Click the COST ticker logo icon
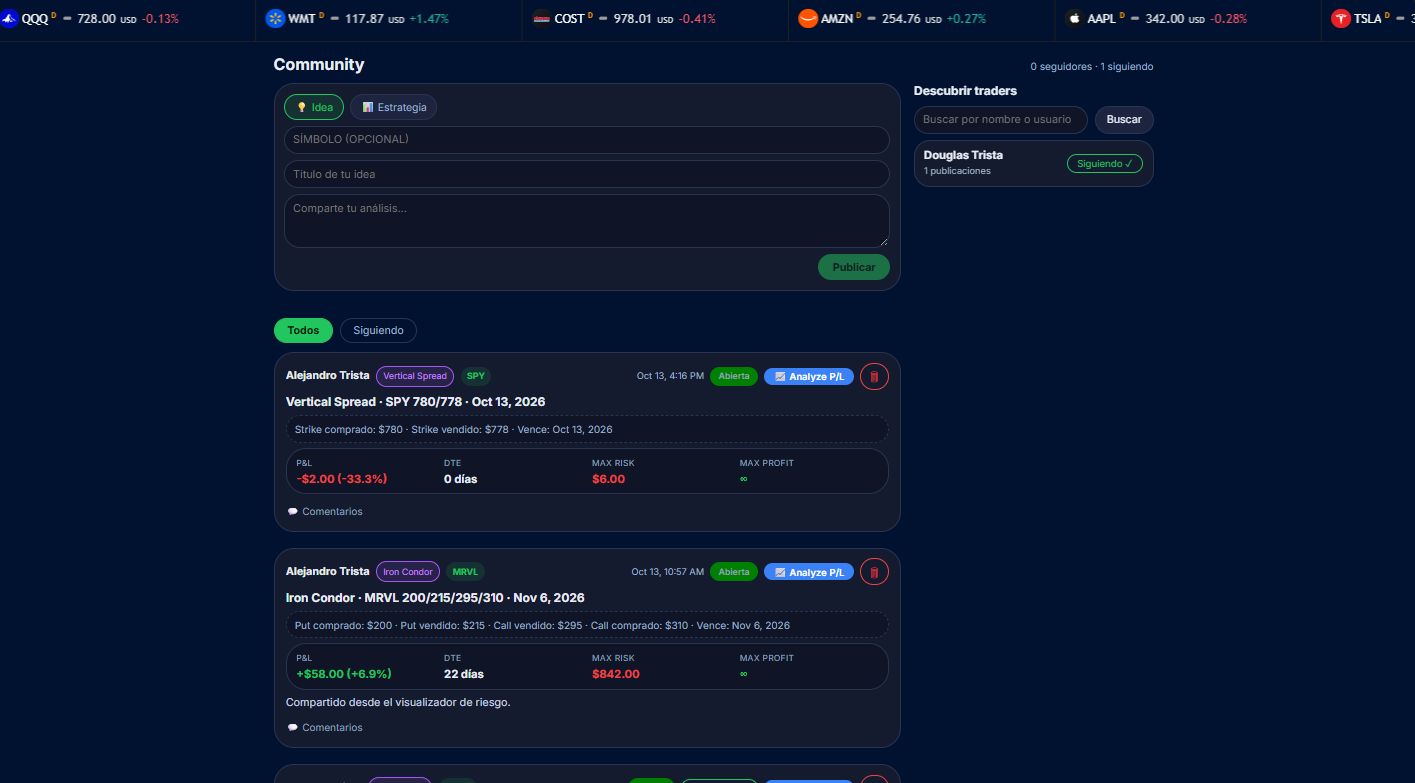Image resolution: width=1415 pixels, height=783 pixels. tap(541, 18)
